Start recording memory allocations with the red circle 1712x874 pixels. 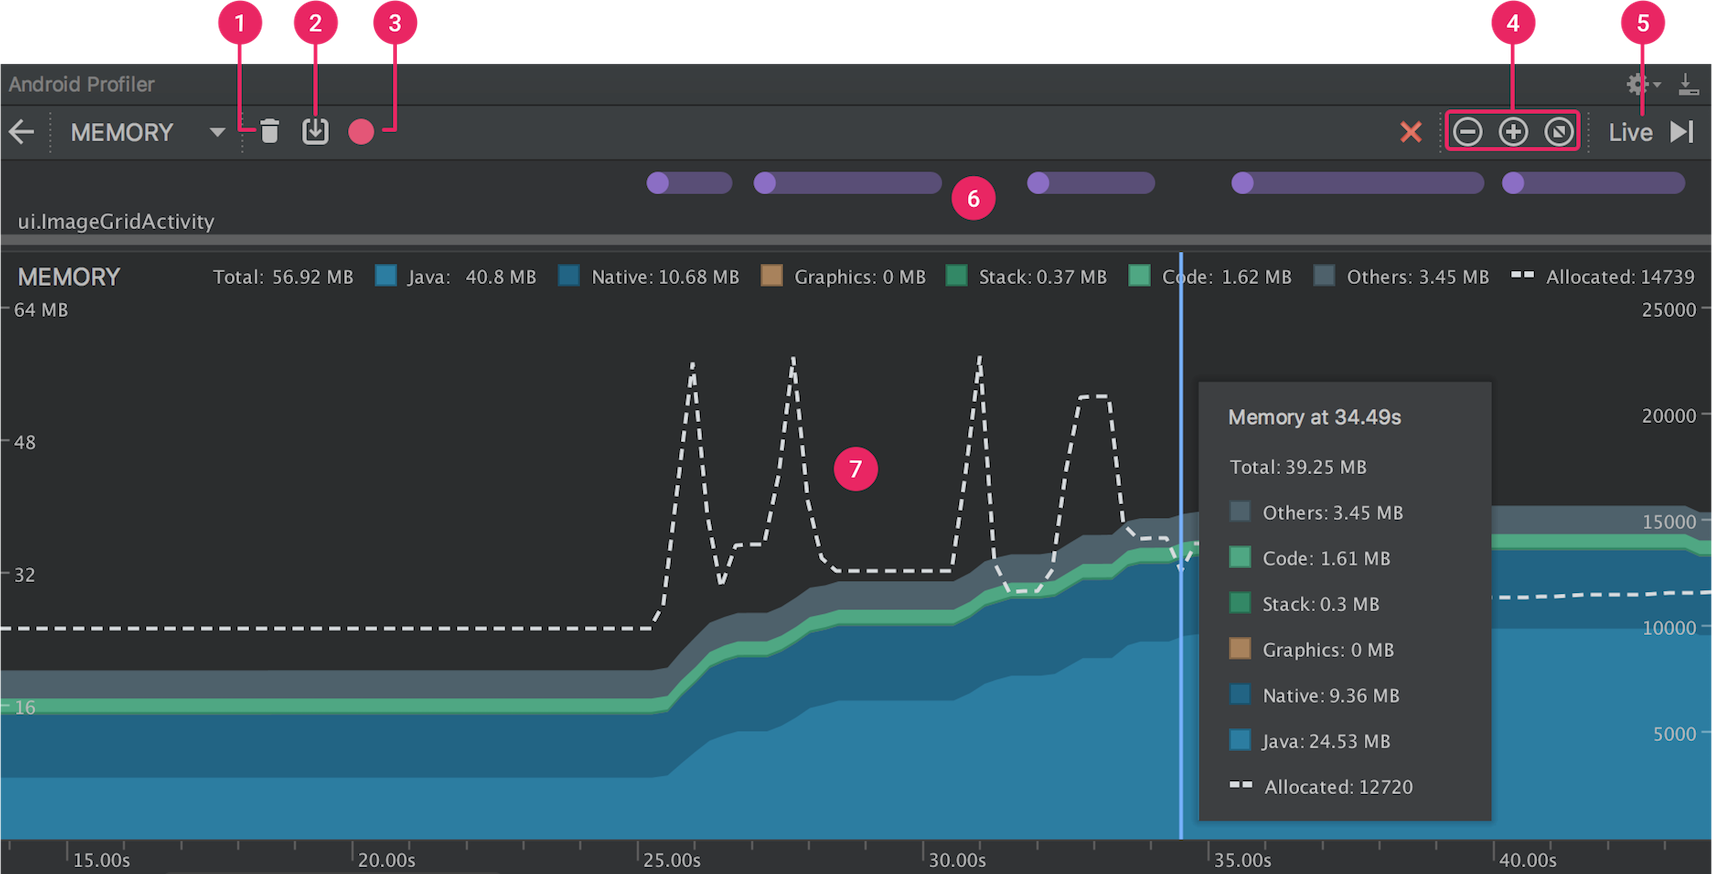click(361, 132)
